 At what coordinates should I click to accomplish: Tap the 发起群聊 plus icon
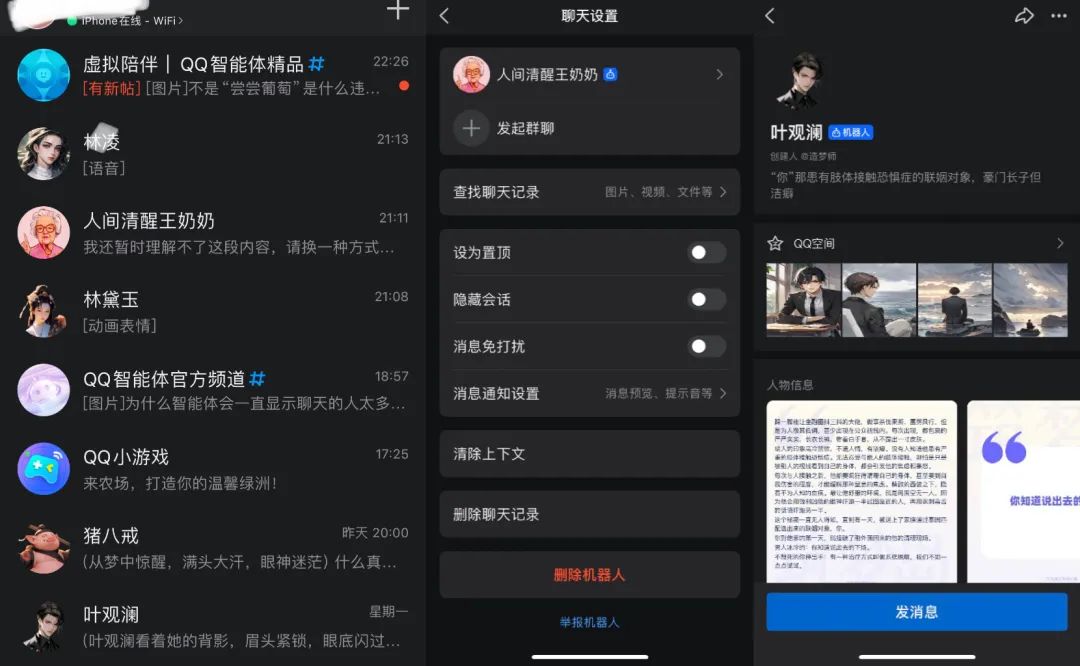pos(471,128)
